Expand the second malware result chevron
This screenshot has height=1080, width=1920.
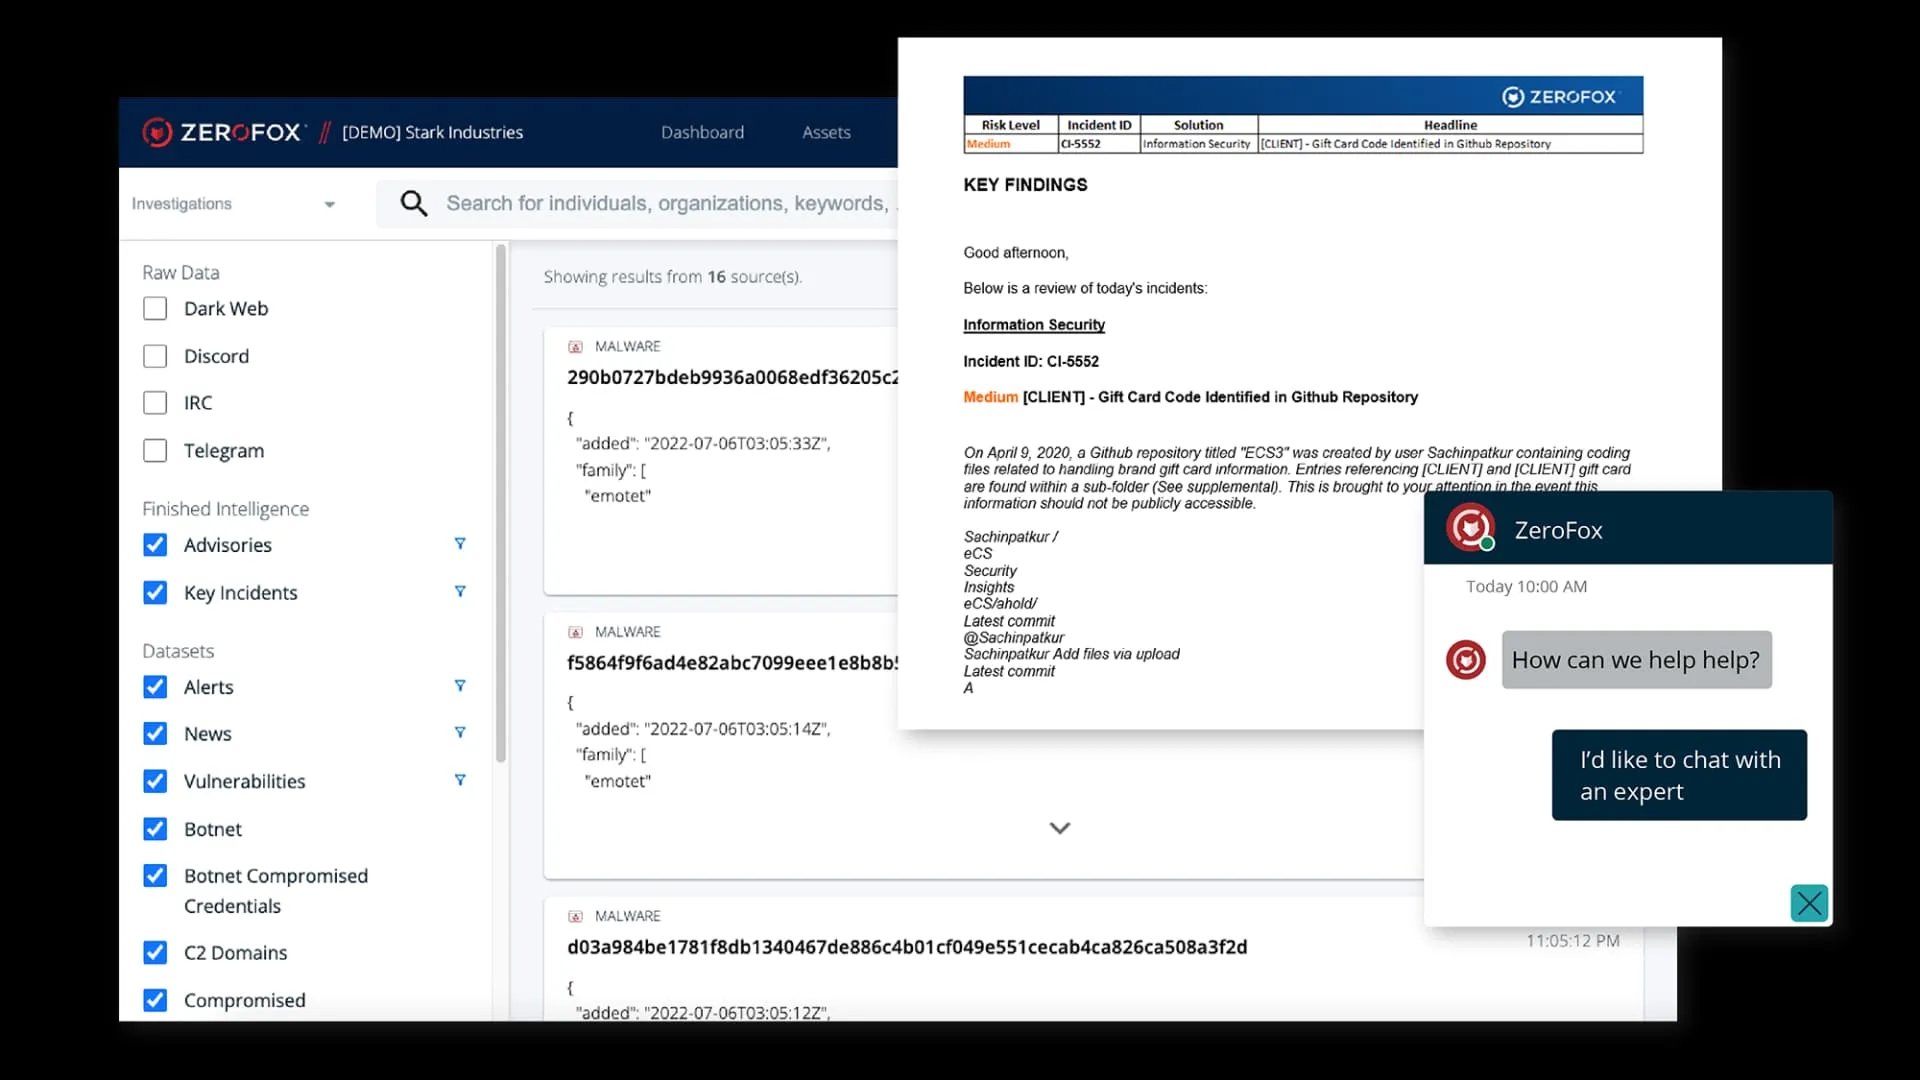point(1059,828)
